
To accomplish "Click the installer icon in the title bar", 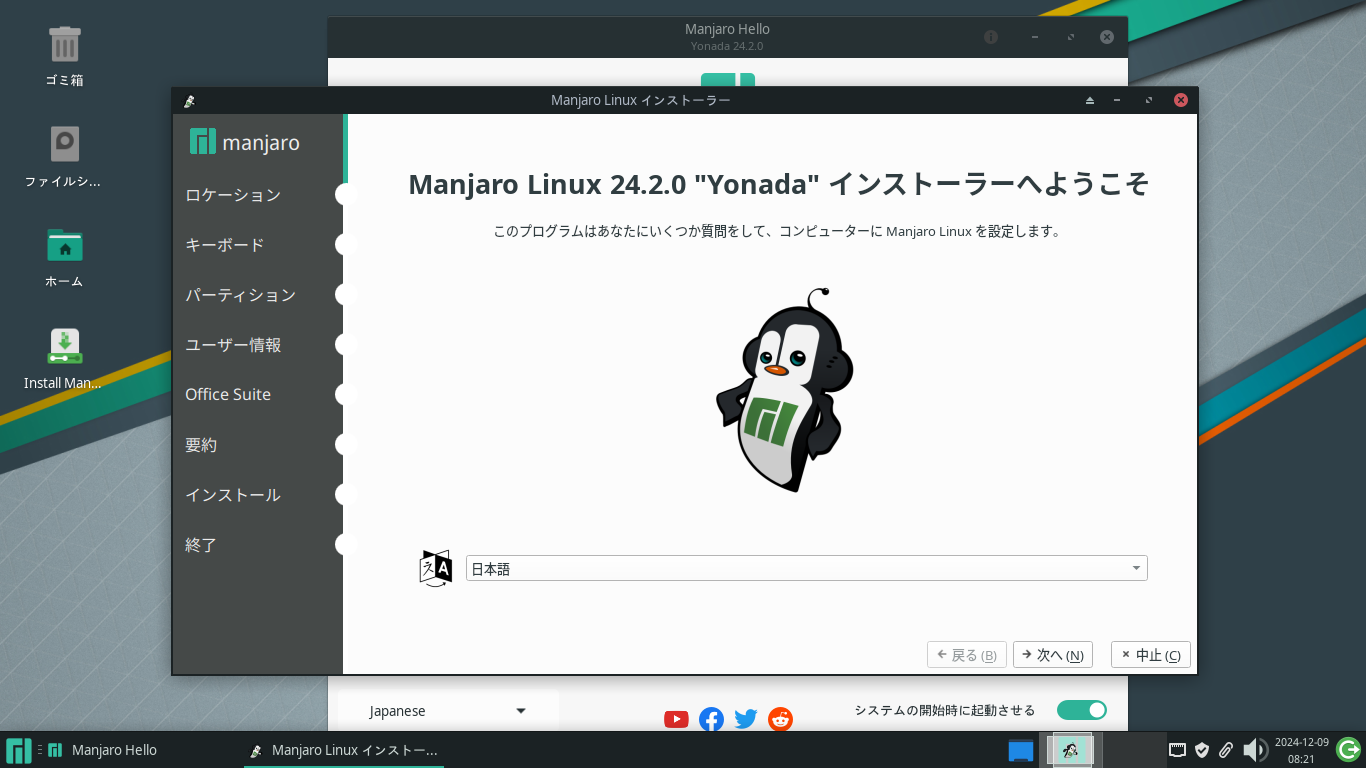I will click(x=189, y=100).
